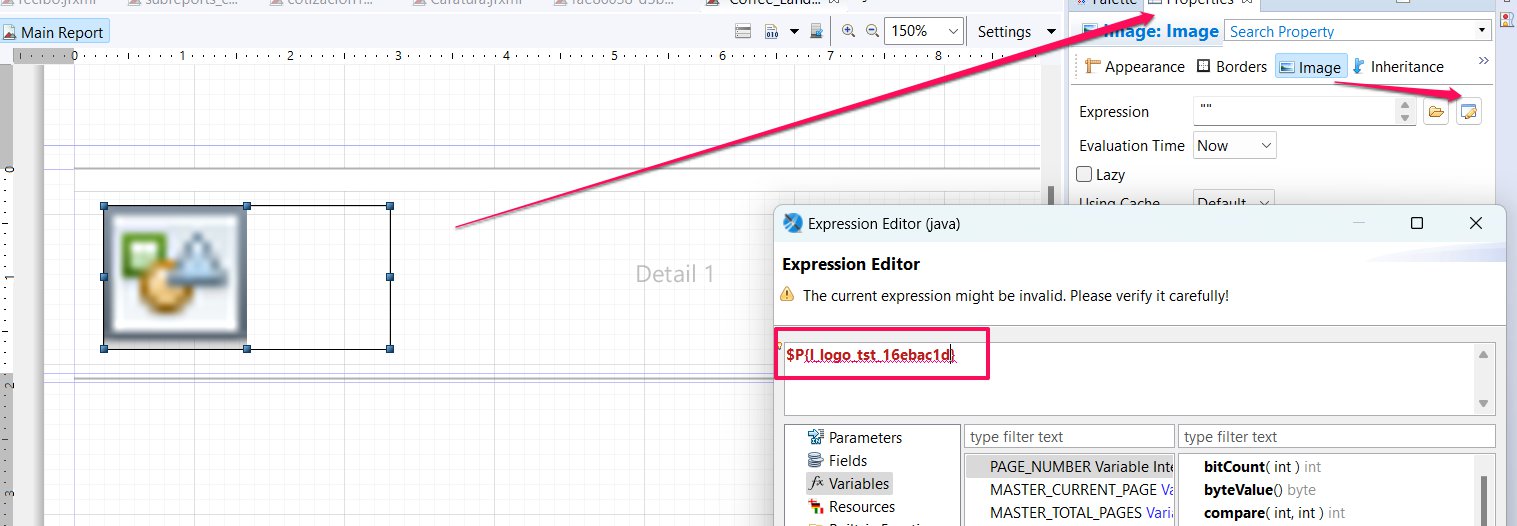Open the expression editor pencil icon
This screenshot has height=526, width=1517.
coord(1468,112)
